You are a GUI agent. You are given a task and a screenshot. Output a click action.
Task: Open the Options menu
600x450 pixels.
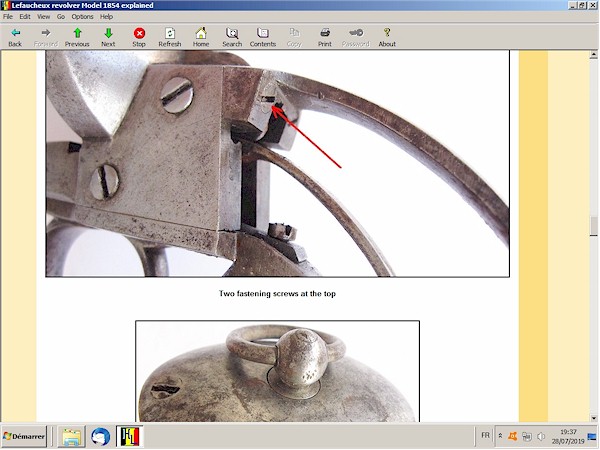[x=82, y=16]
